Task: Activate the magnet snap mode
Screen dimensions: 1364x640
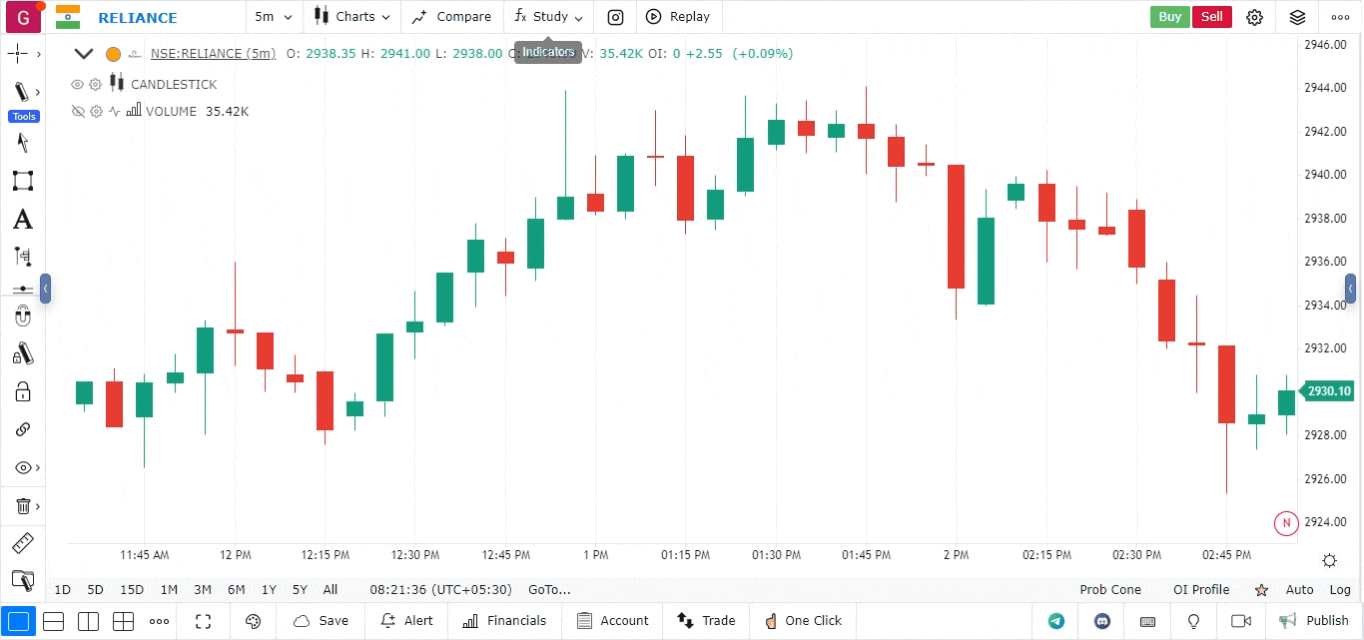Action: [x=22, y=317]
